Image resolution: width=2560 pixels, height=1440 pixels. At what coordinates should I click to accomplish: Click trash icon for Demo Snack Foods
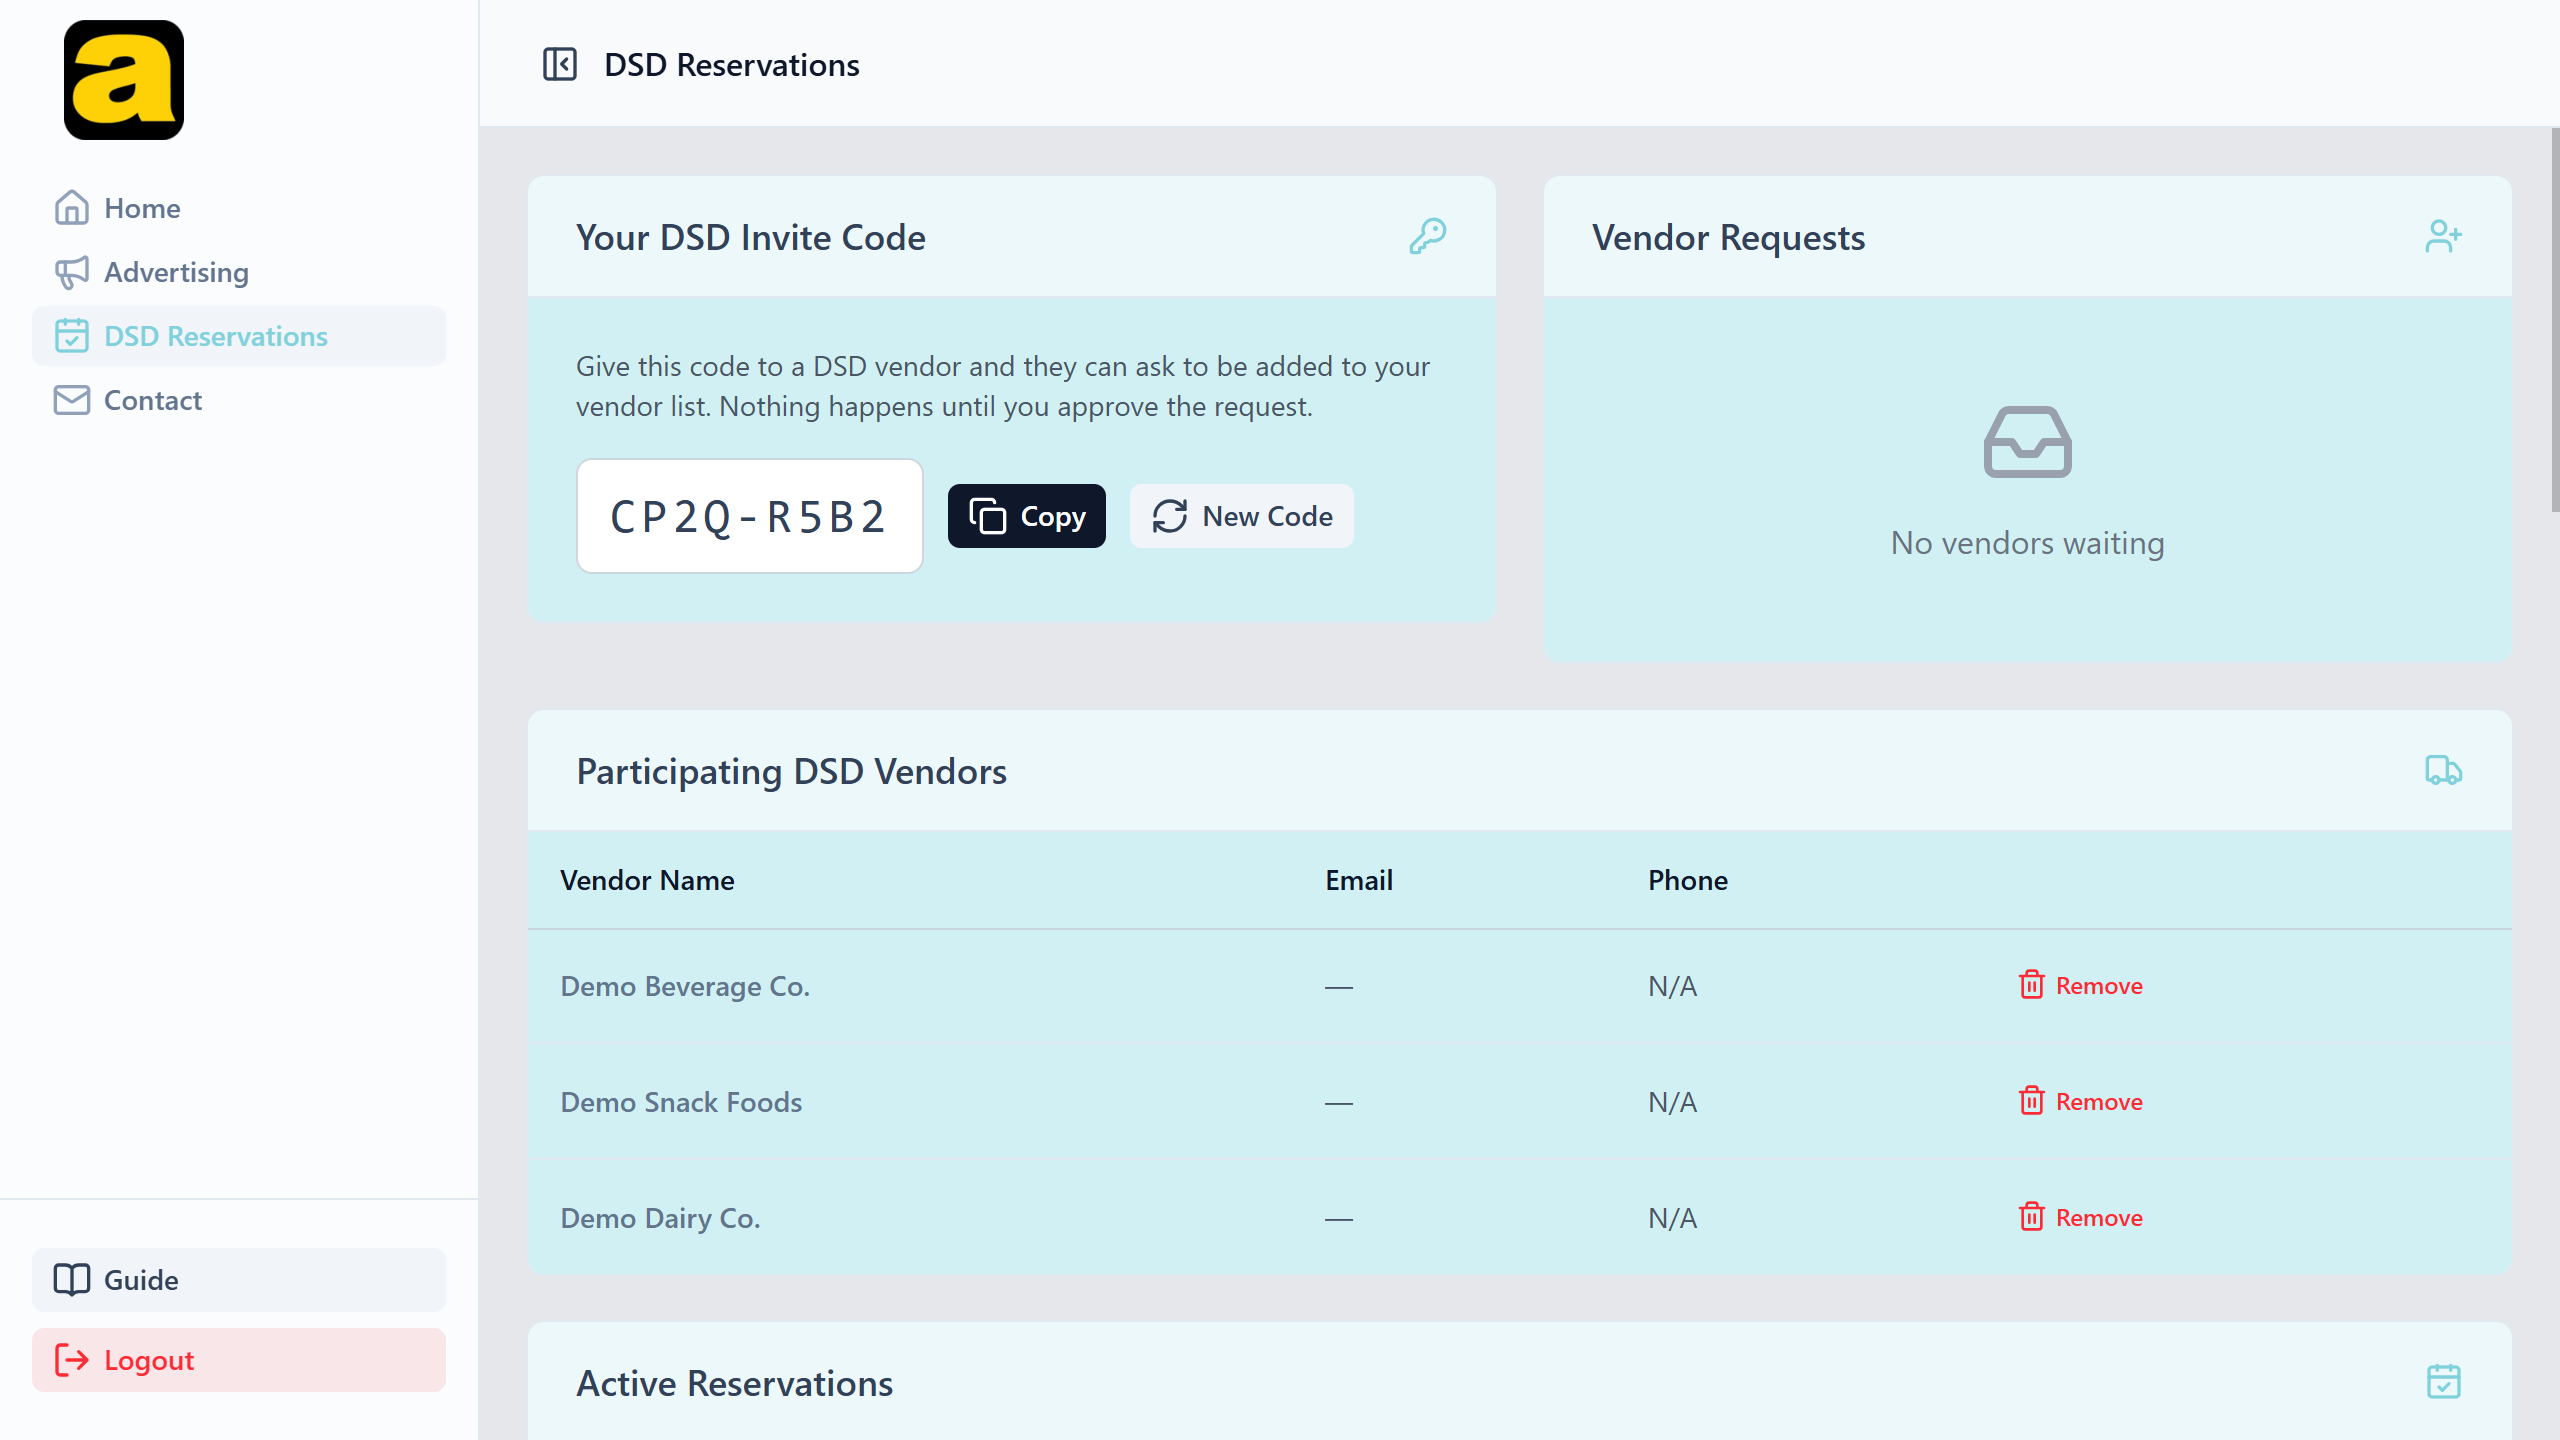pos(2032,1101)
